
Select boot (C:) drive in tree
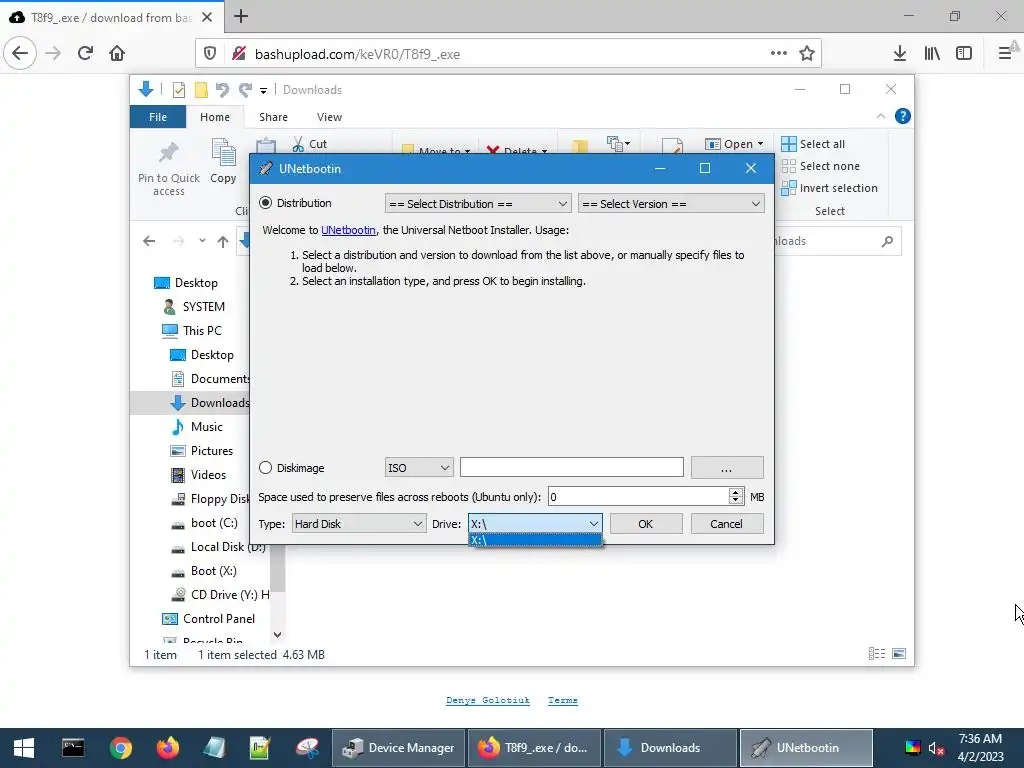tap(204, 522)
